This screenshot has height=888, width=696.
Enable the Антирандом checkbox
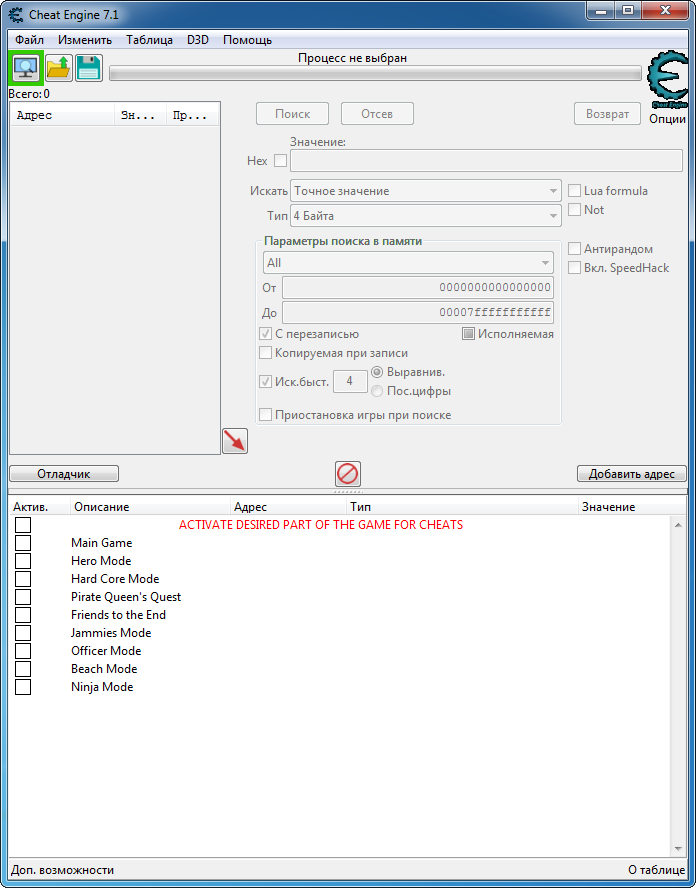[x=574, y=249]
